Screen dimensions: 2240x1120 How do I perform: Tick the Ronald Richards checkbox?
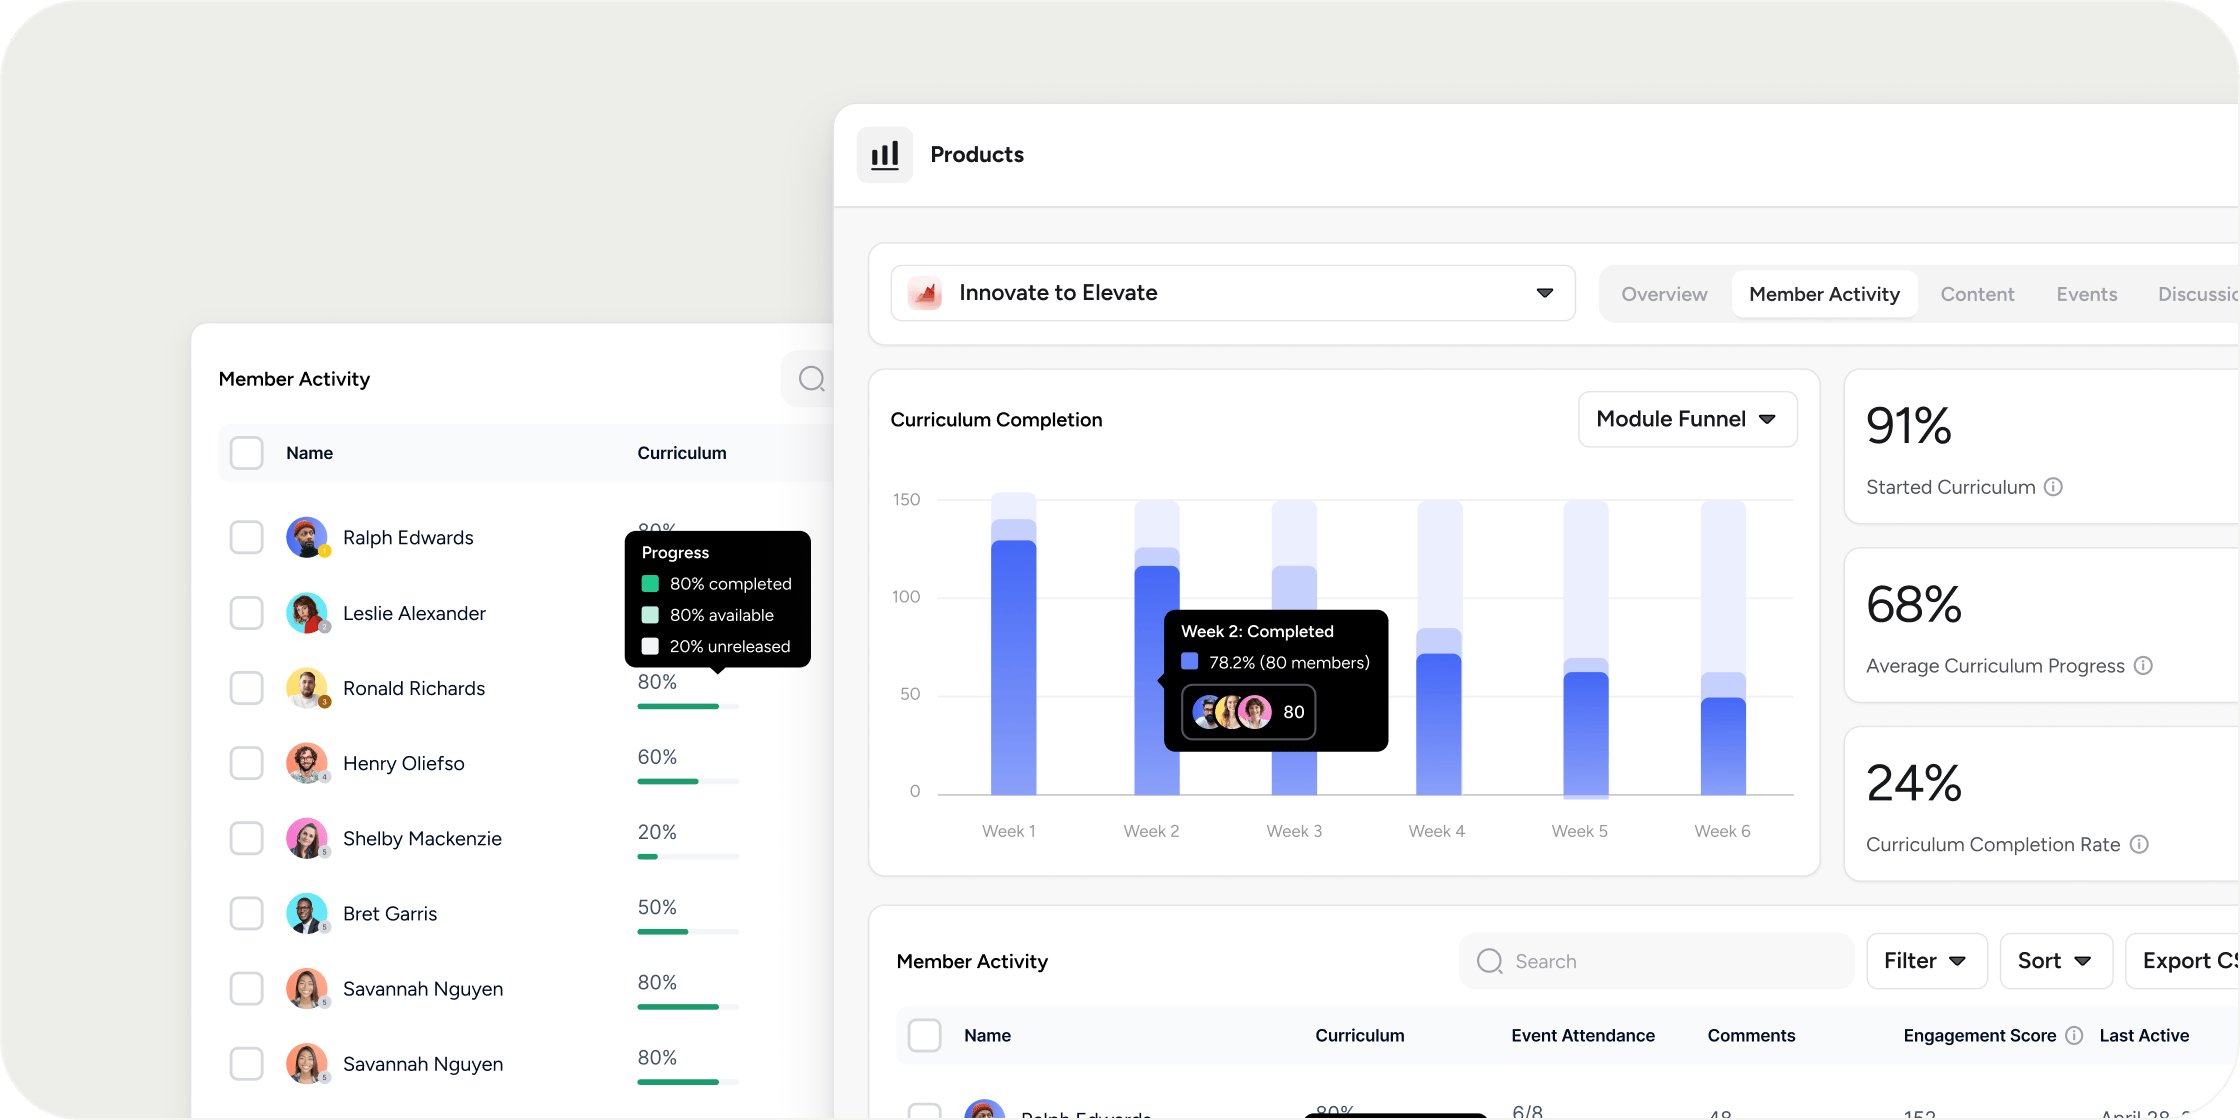click(246, 688)
